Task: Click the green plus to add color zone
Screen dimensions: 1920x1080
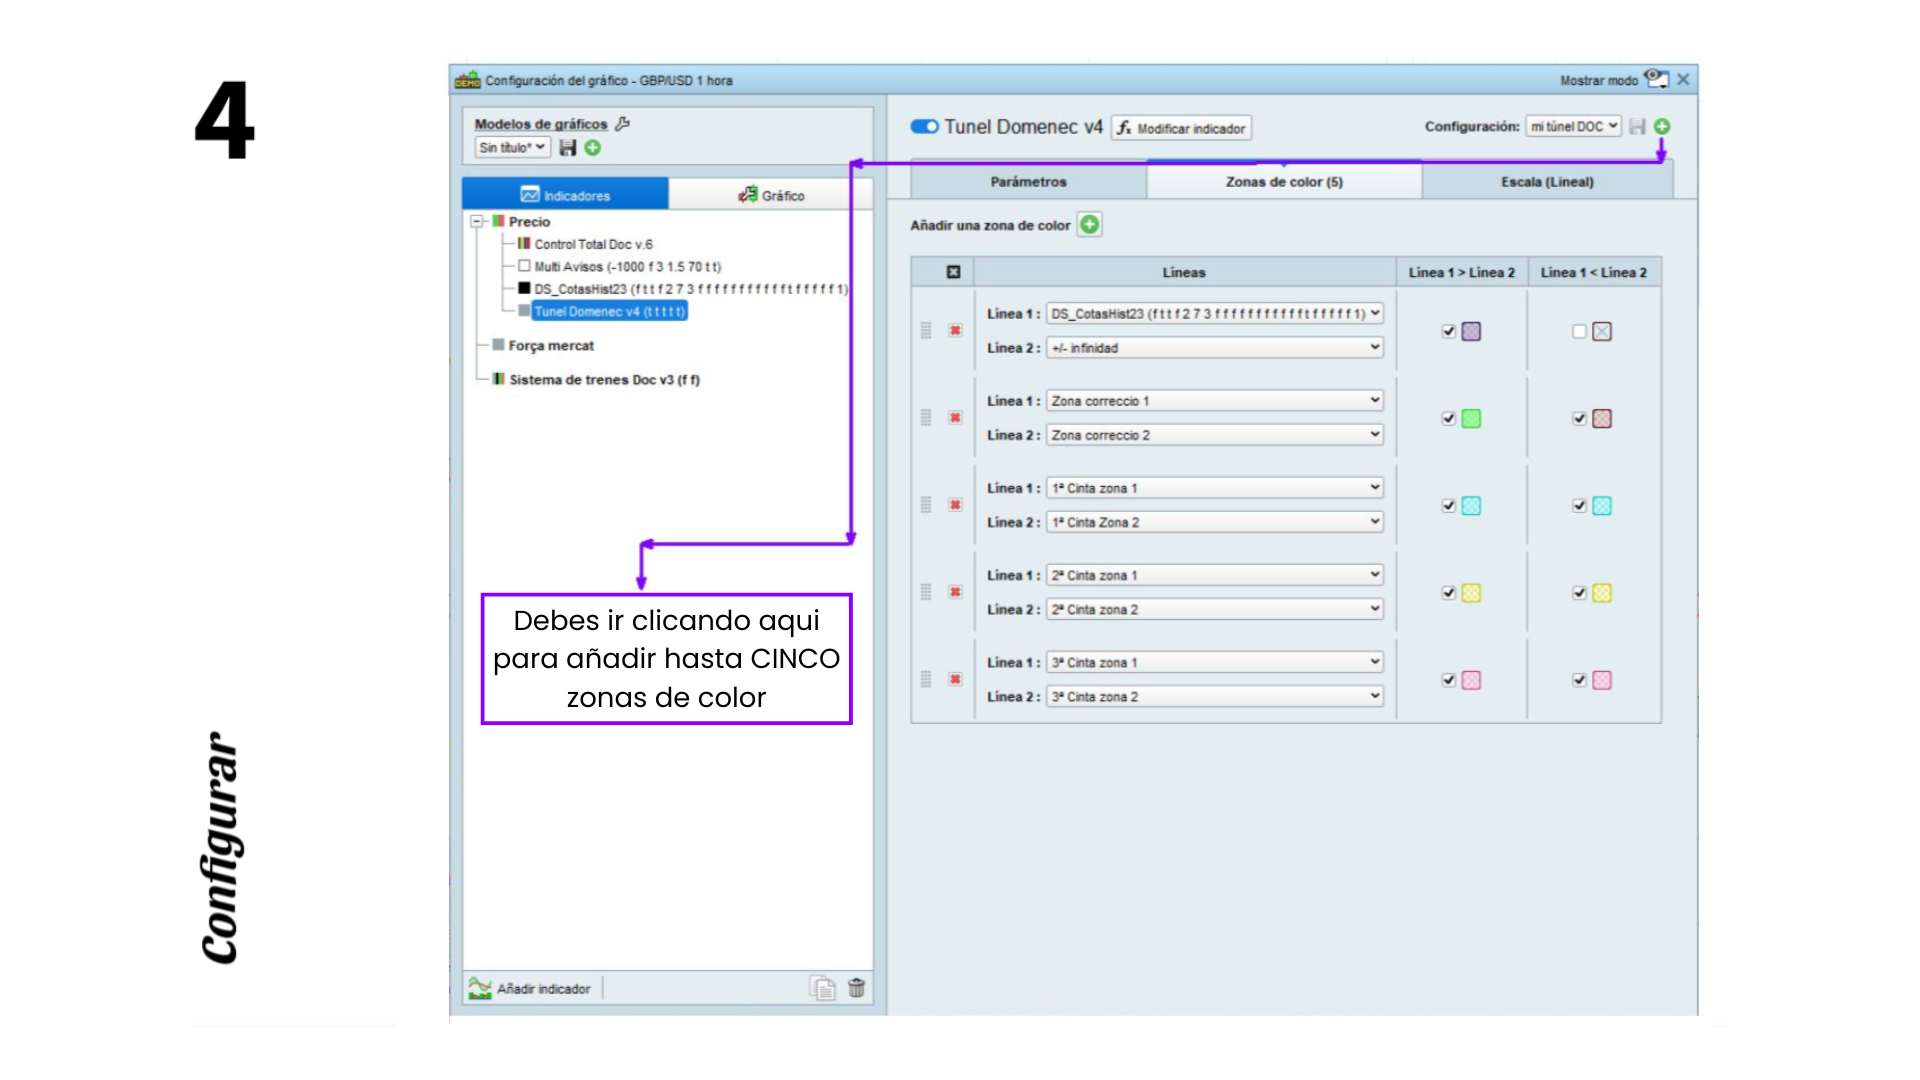Action: click(x=1090, y=225)
